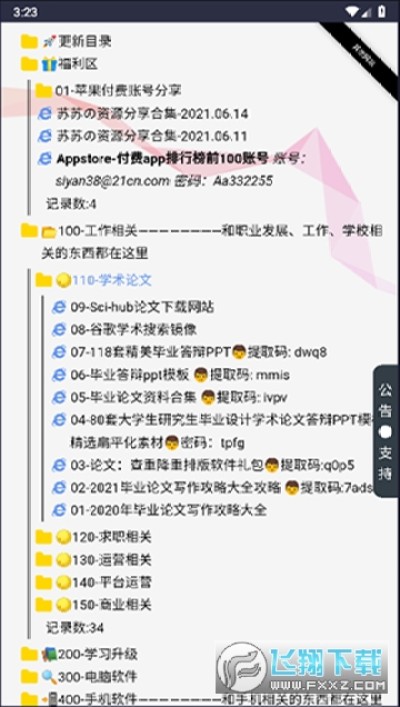Image resolution: width=400 pixels, height=707 pixels.
Task: Click the folder icon for 300-电脑软件
Action: [x=29, y=676]
